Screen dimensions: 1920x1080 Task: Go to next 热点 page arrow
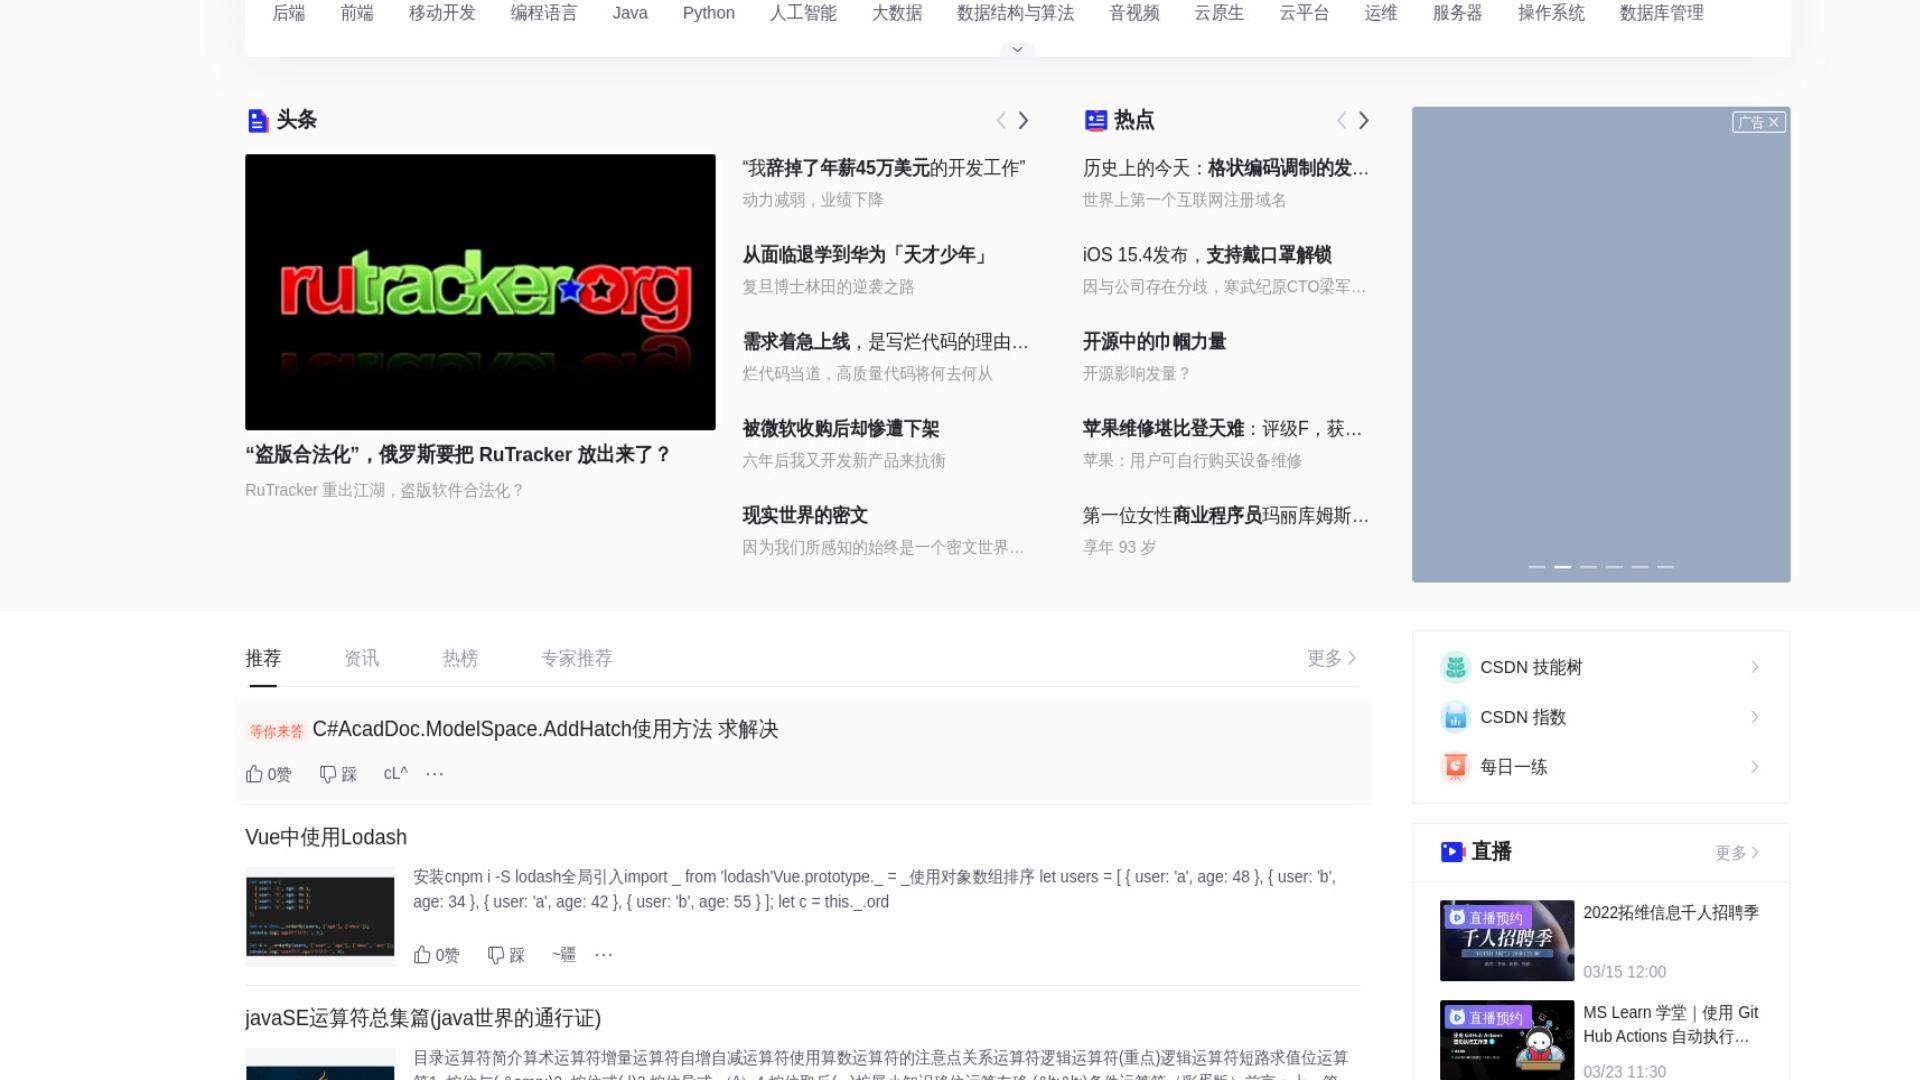1363,121
